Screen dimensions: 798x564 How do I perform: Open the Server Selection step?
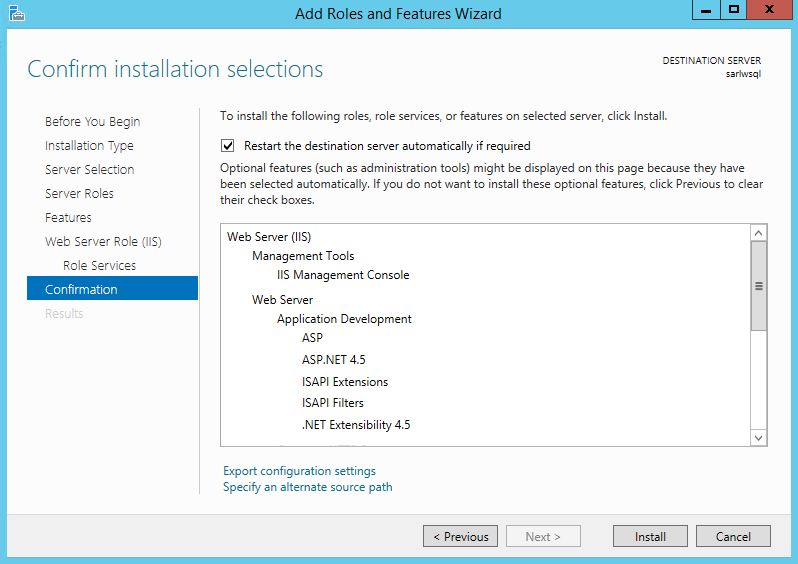pyautogui.click(x=89, y=170)
